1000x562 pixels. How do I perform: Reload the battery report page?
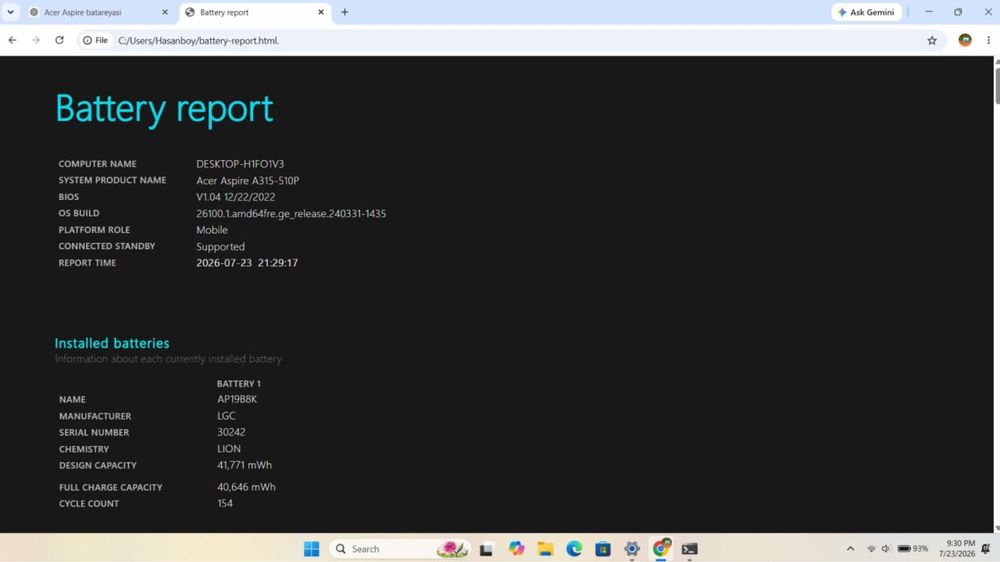[x=59, y=40]
